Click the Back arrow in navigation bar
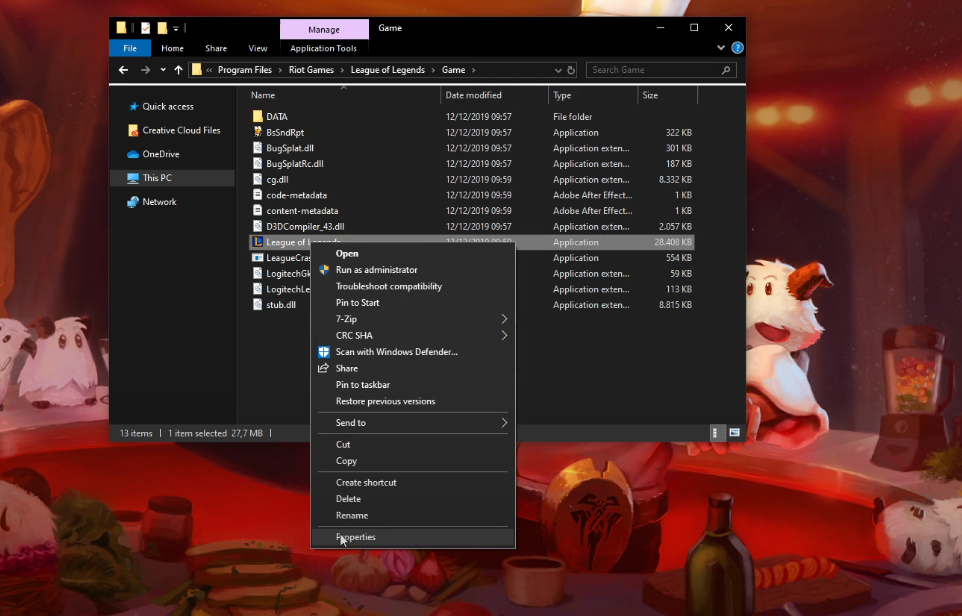This screenshot has width=962, height=616. 123,70
